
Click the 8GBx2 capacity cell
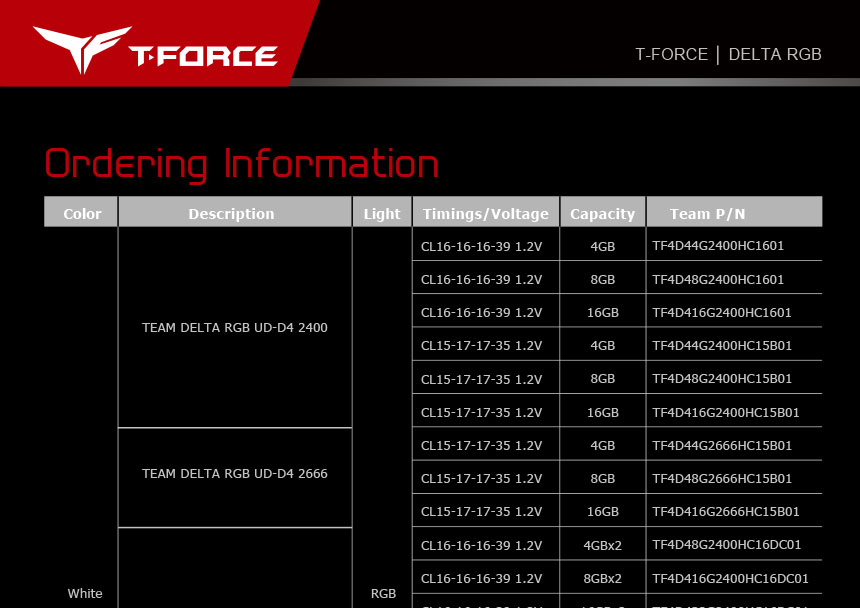[x=603, y=578]
